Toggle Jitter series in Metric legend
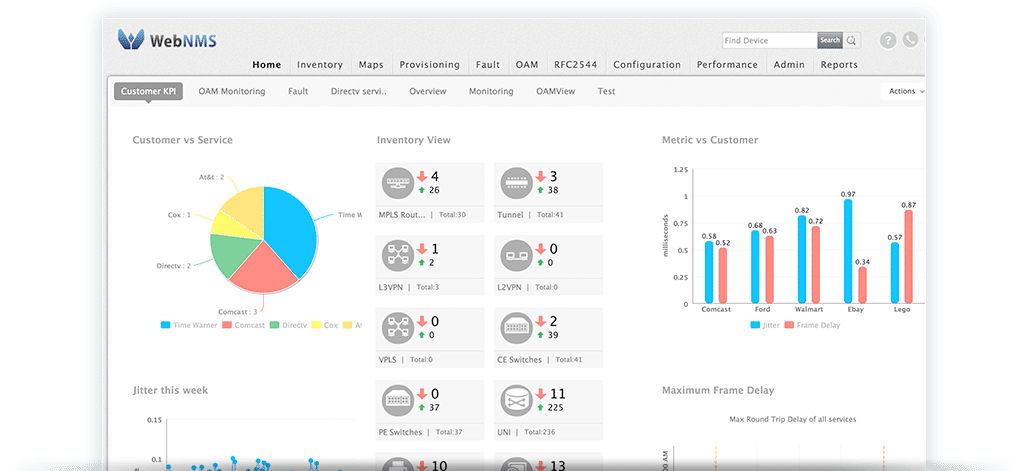The width and height of the screenshot is (1012, 471). [x=763, y=325]
